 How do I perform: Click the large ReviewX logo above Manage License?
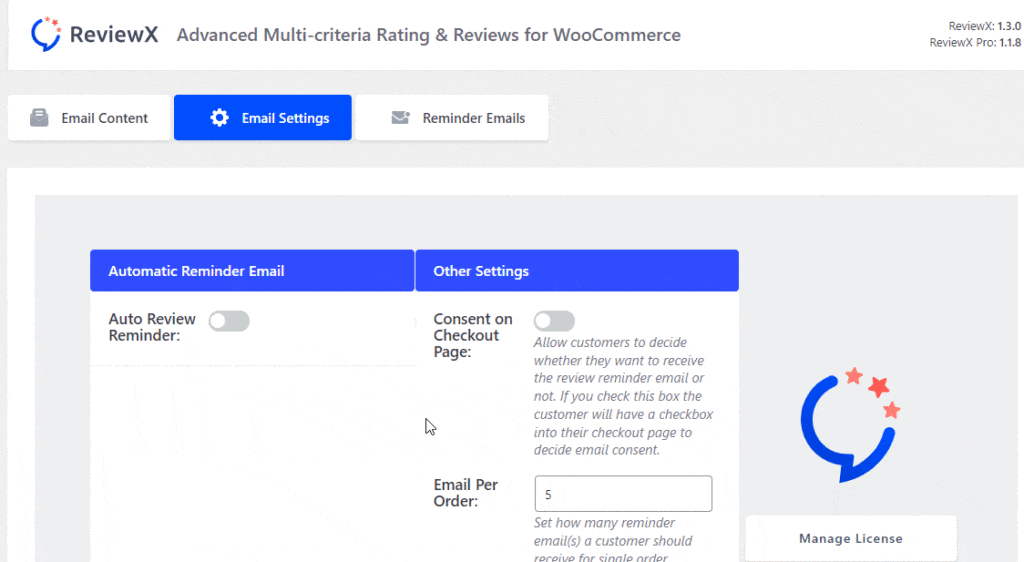850,425
